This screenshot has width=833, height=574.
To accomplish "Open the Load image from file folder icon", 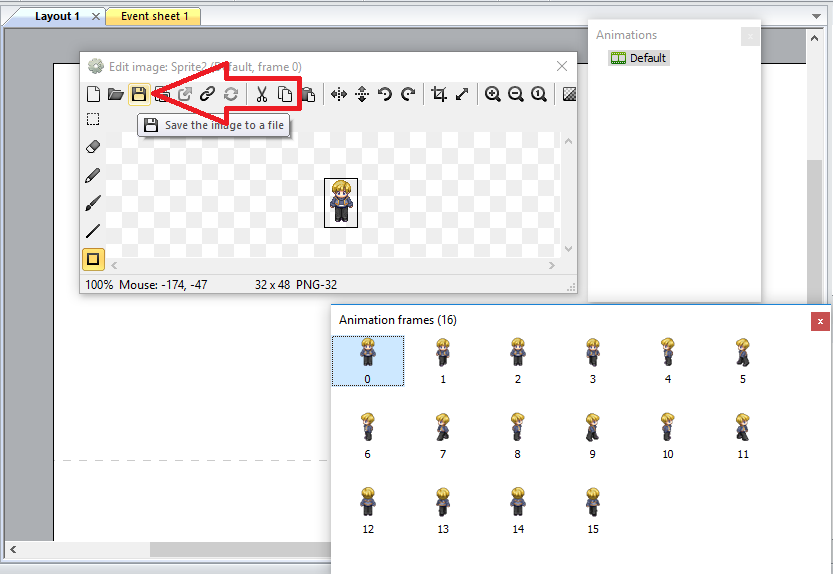I will (116, 95).
